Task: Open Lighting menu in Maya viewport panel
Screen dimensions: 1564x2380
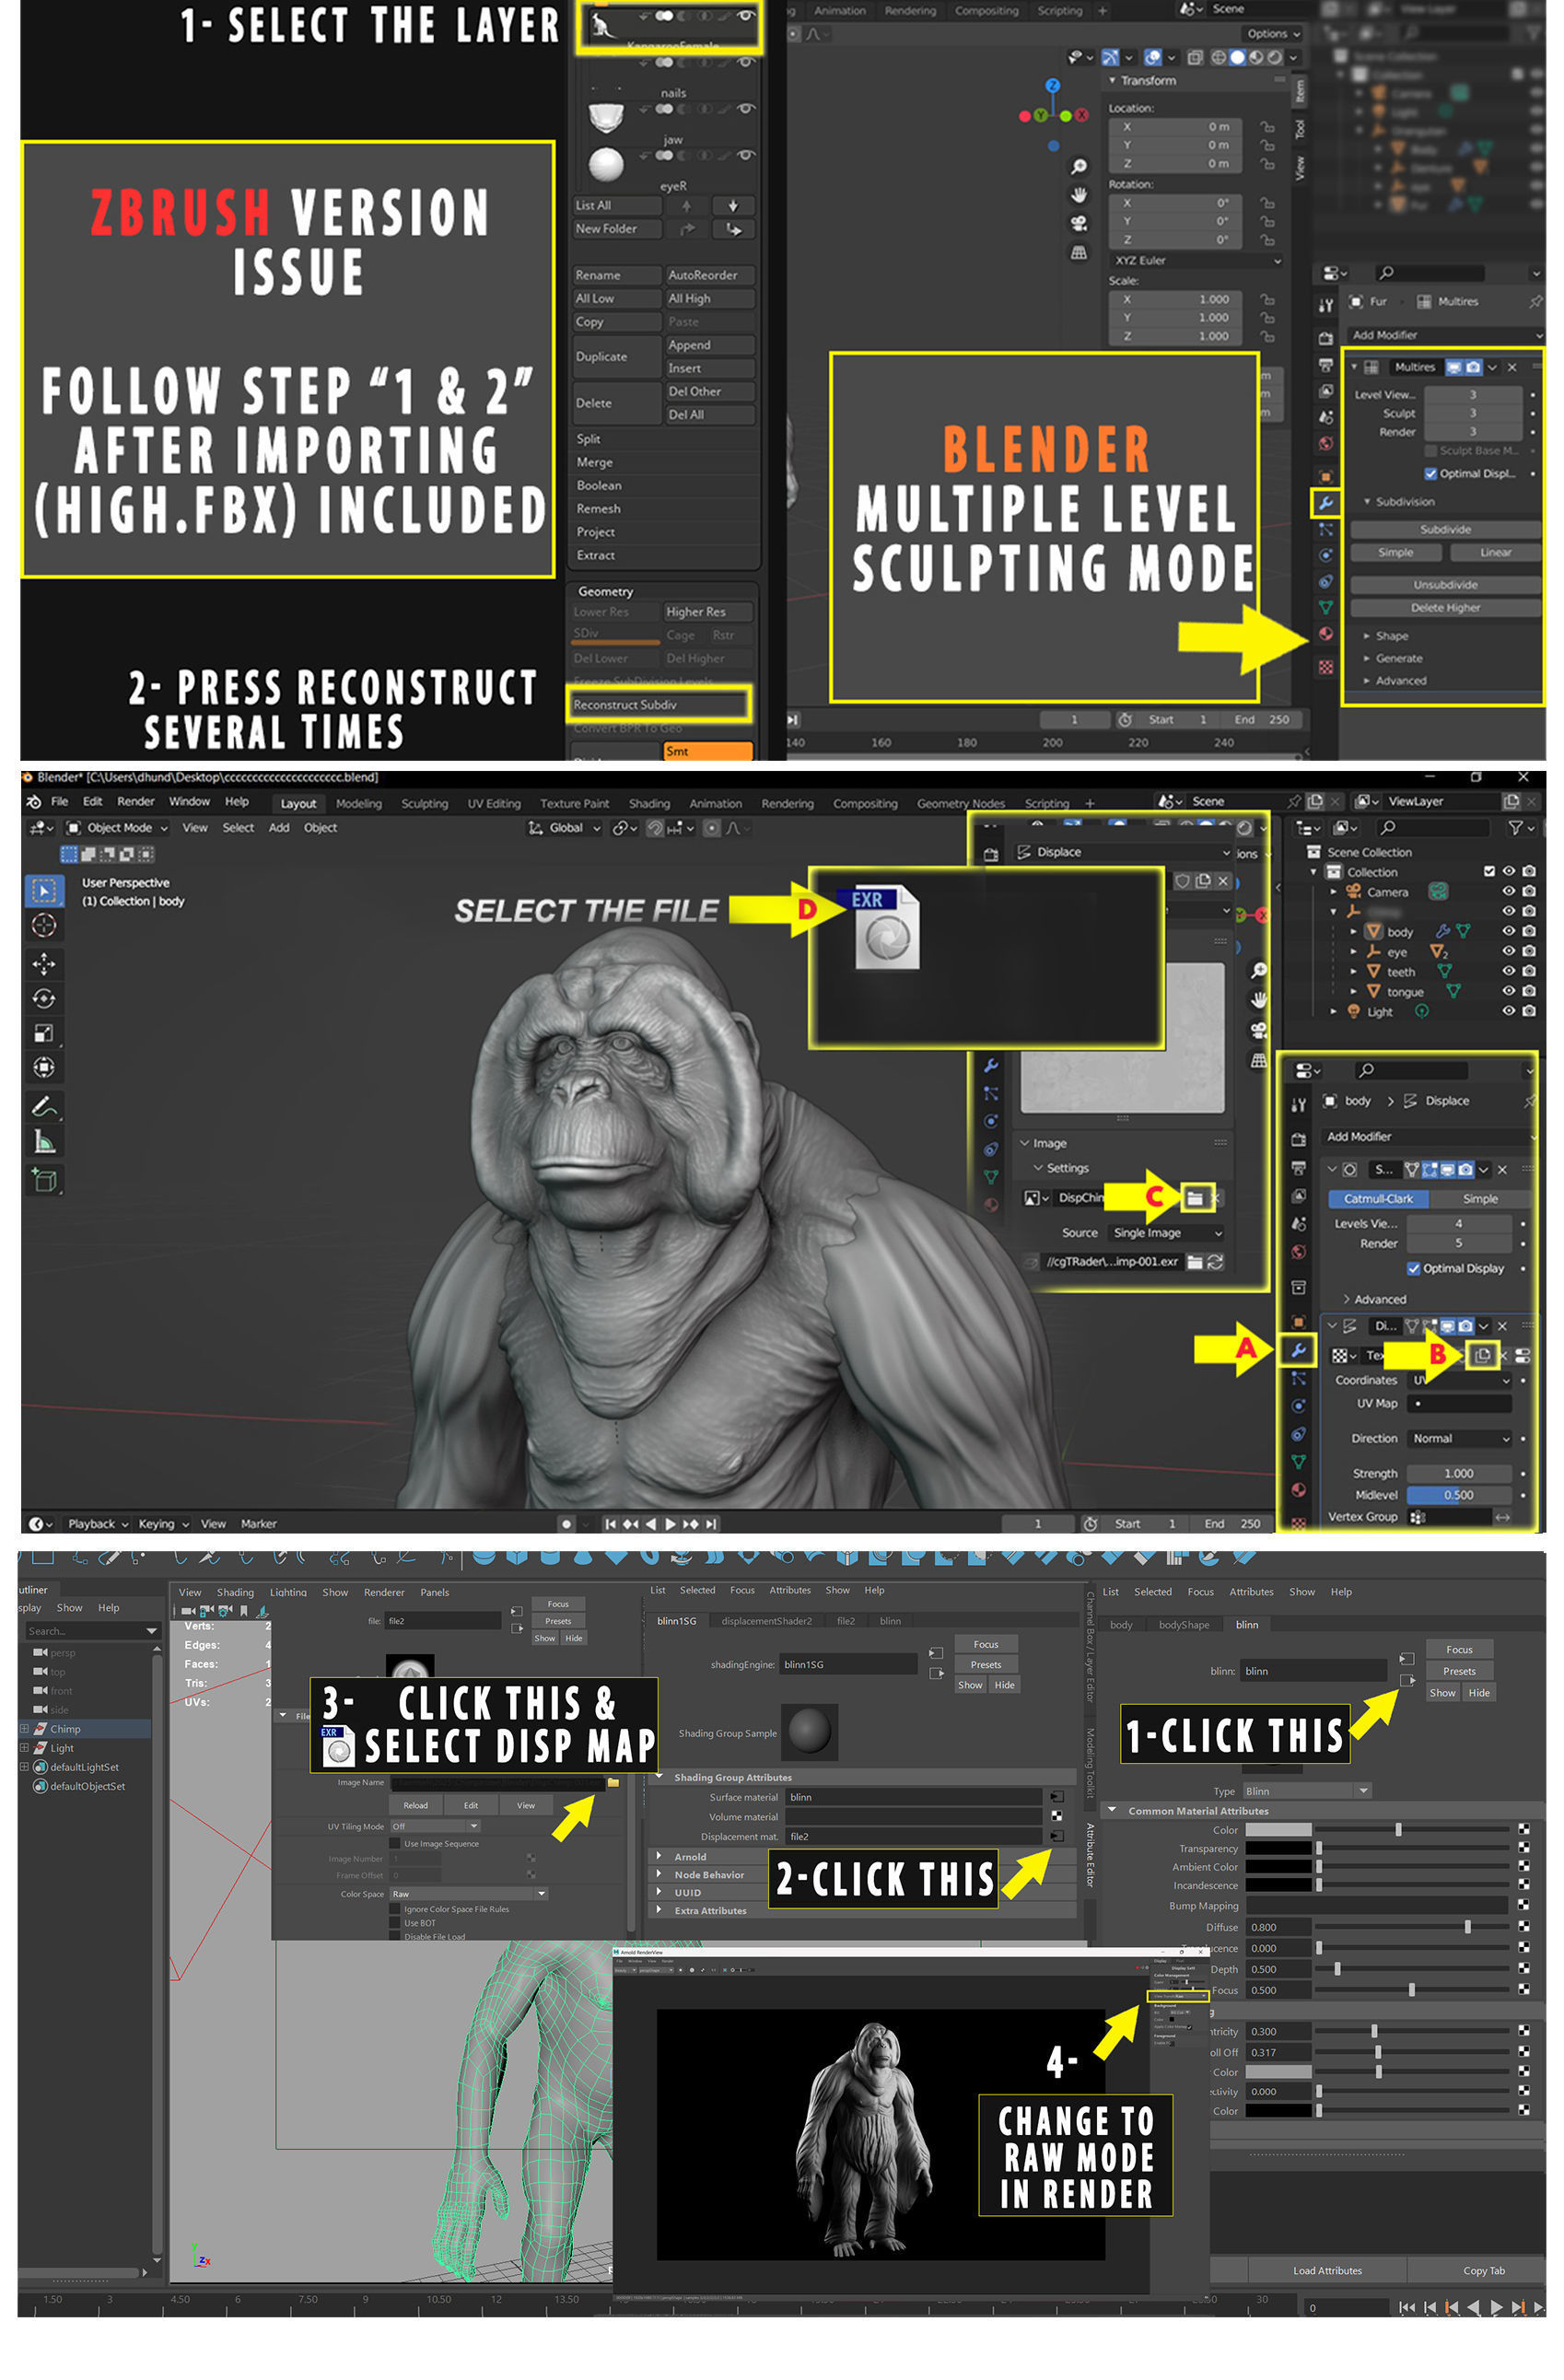Action: (288, 1592)
